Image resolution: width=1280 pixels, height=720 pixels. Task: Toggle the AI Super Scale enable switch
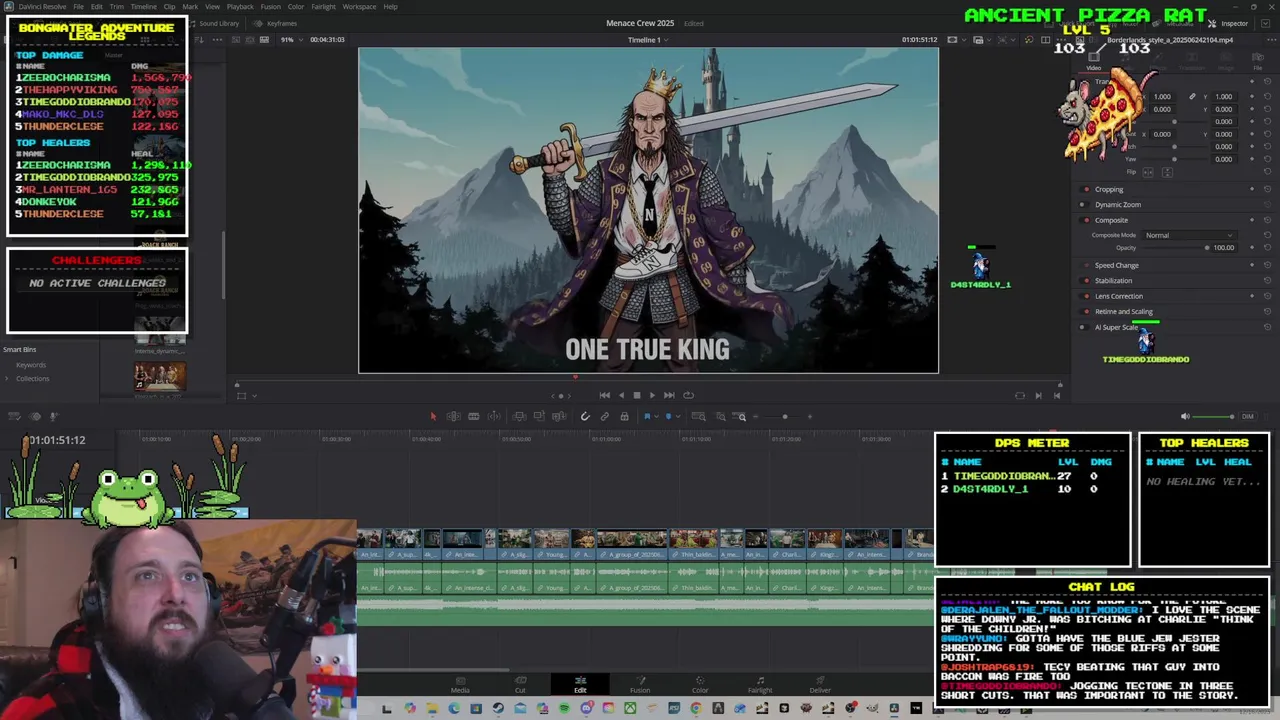point(1082,327)
